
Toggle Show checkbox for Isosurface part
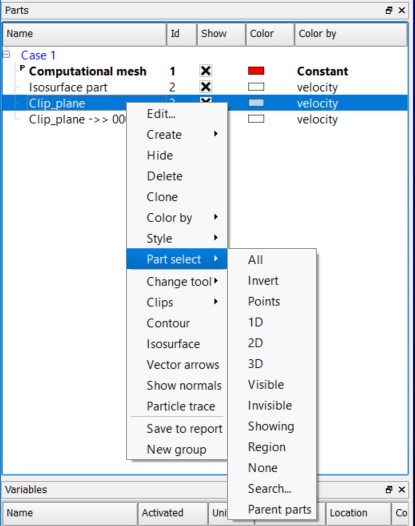[x=205, y=87]
